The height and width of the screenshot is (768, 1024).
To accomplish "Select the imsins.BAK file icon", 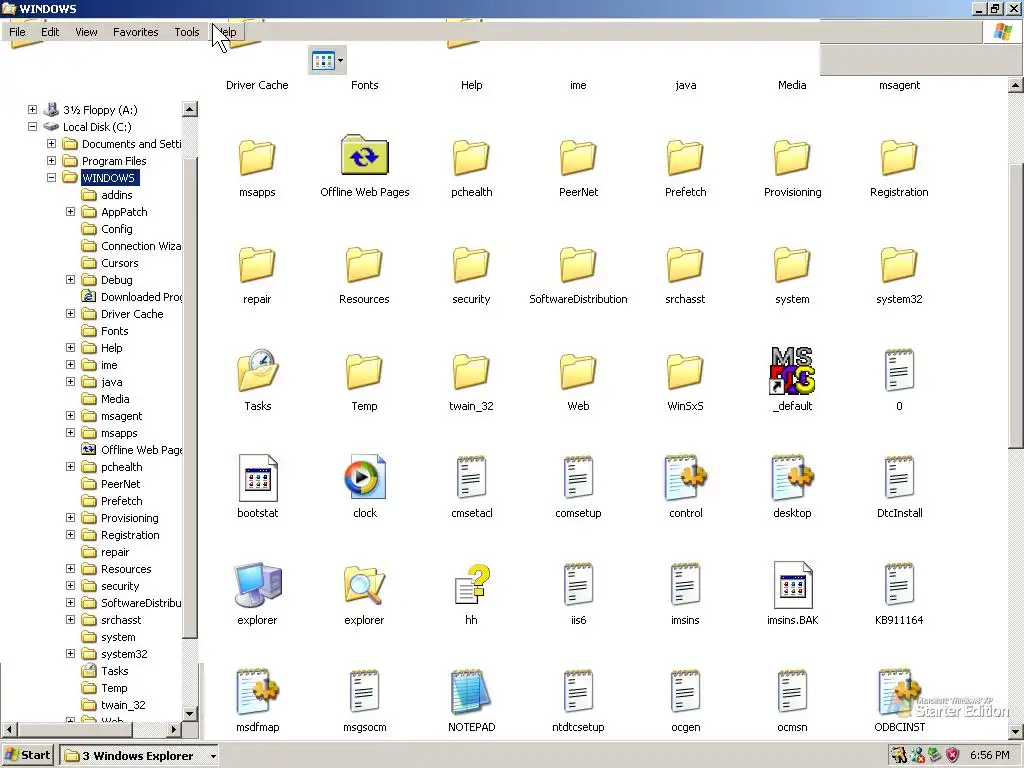I will 792,584.
